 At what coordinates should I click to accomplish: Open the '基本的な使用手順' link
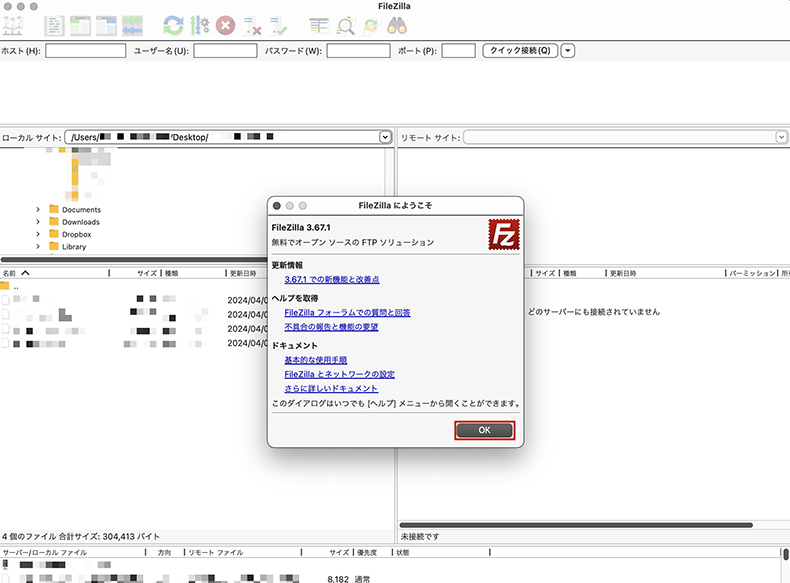click(315, 360)
